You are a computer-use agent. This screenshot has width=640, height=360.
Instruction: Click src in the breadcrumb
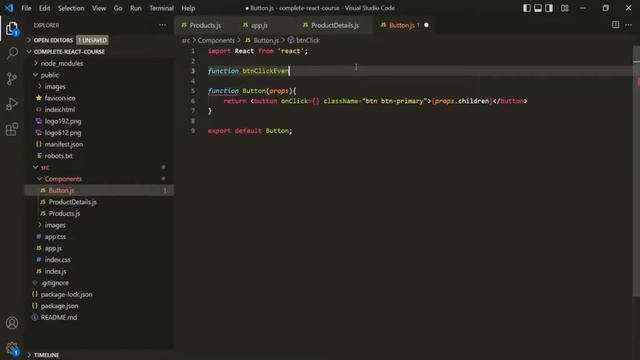[x=186, y=40]
